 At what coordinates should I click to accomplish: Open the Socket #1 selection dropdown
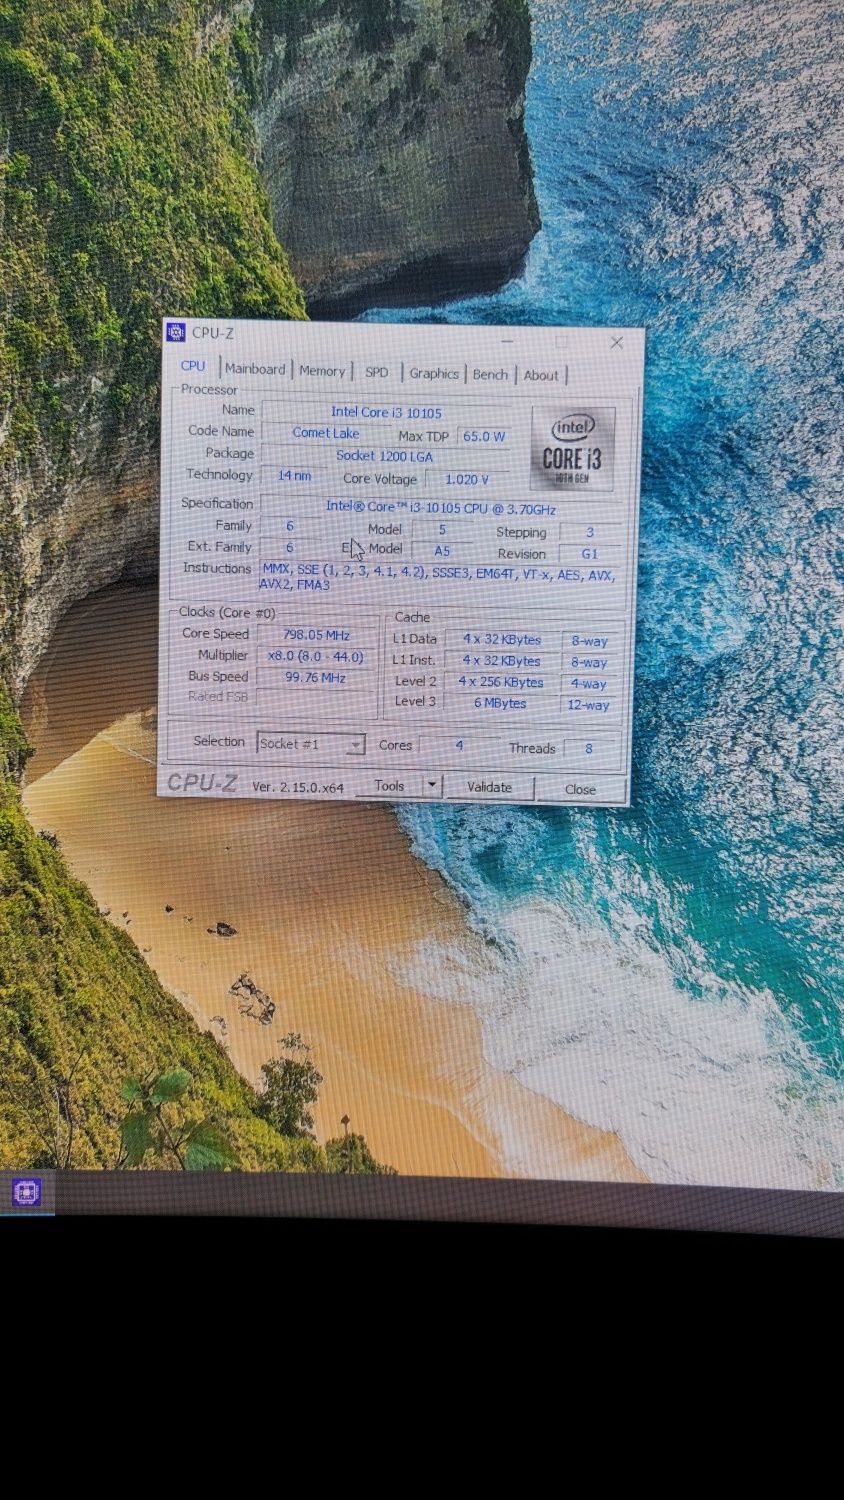tap(311, 744)
